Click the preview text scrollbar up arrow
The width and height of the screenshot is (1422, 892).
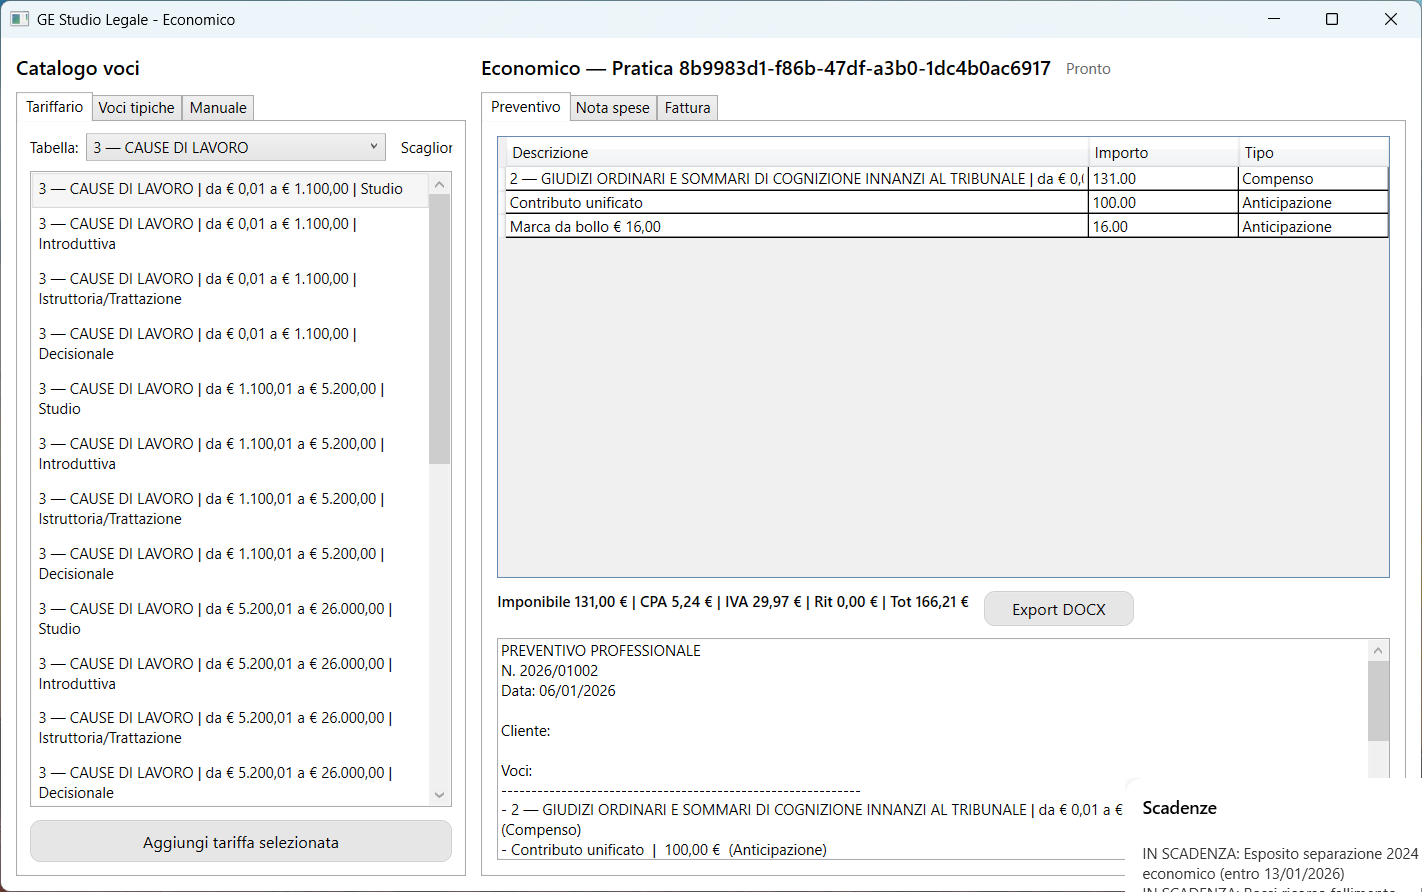[x=1378, y=651]
